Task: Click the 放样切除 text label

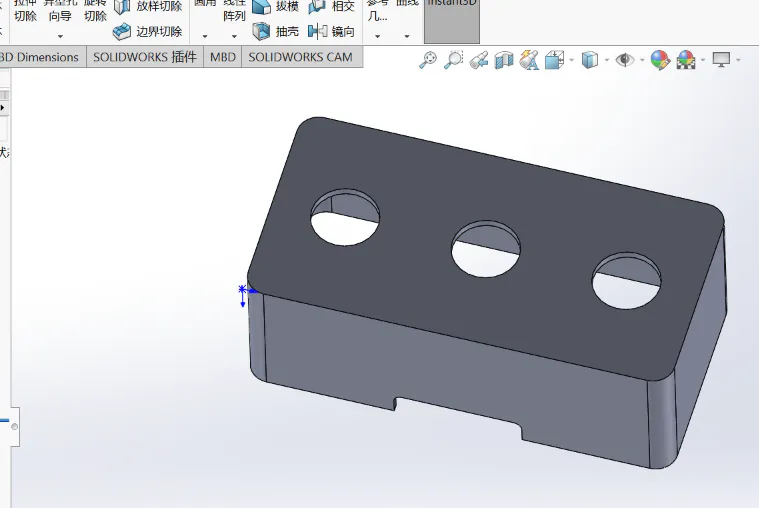Action: 159,7
